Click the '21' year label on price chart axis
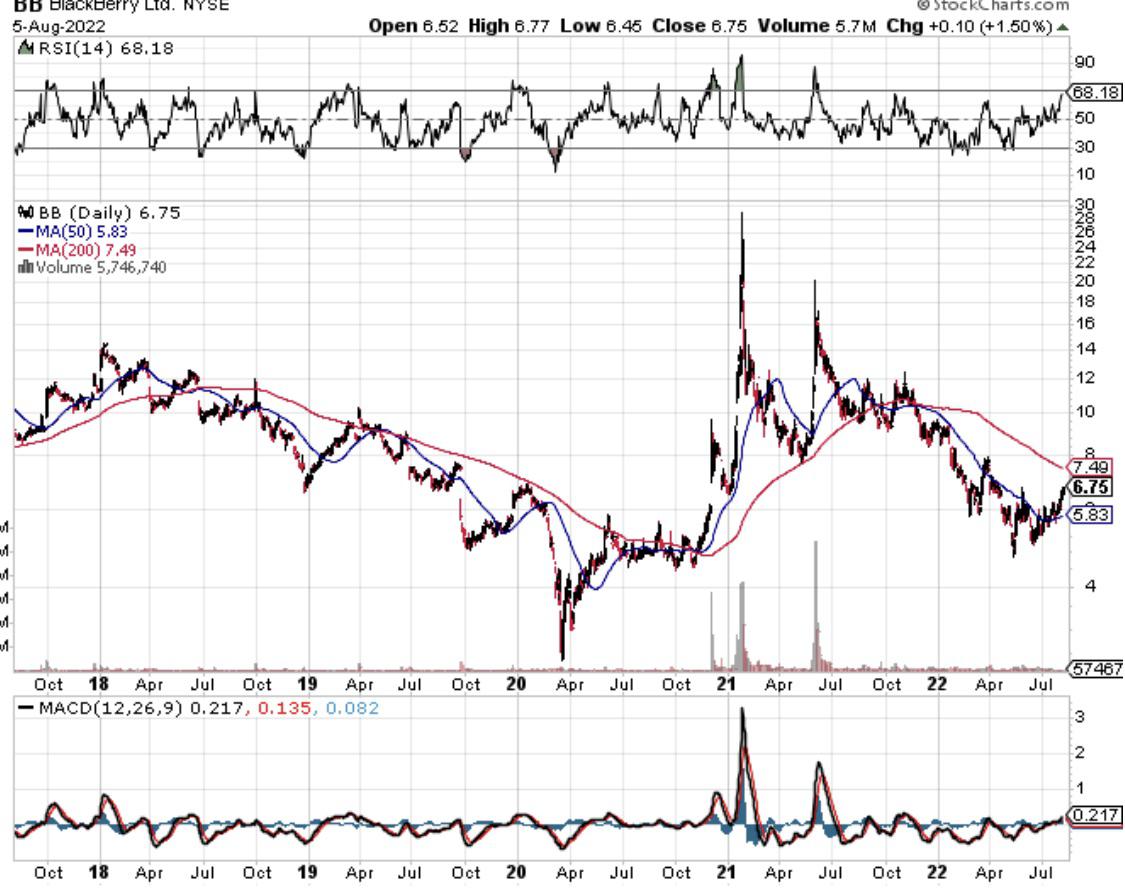 pyautogui.click(x=726, y=684)
